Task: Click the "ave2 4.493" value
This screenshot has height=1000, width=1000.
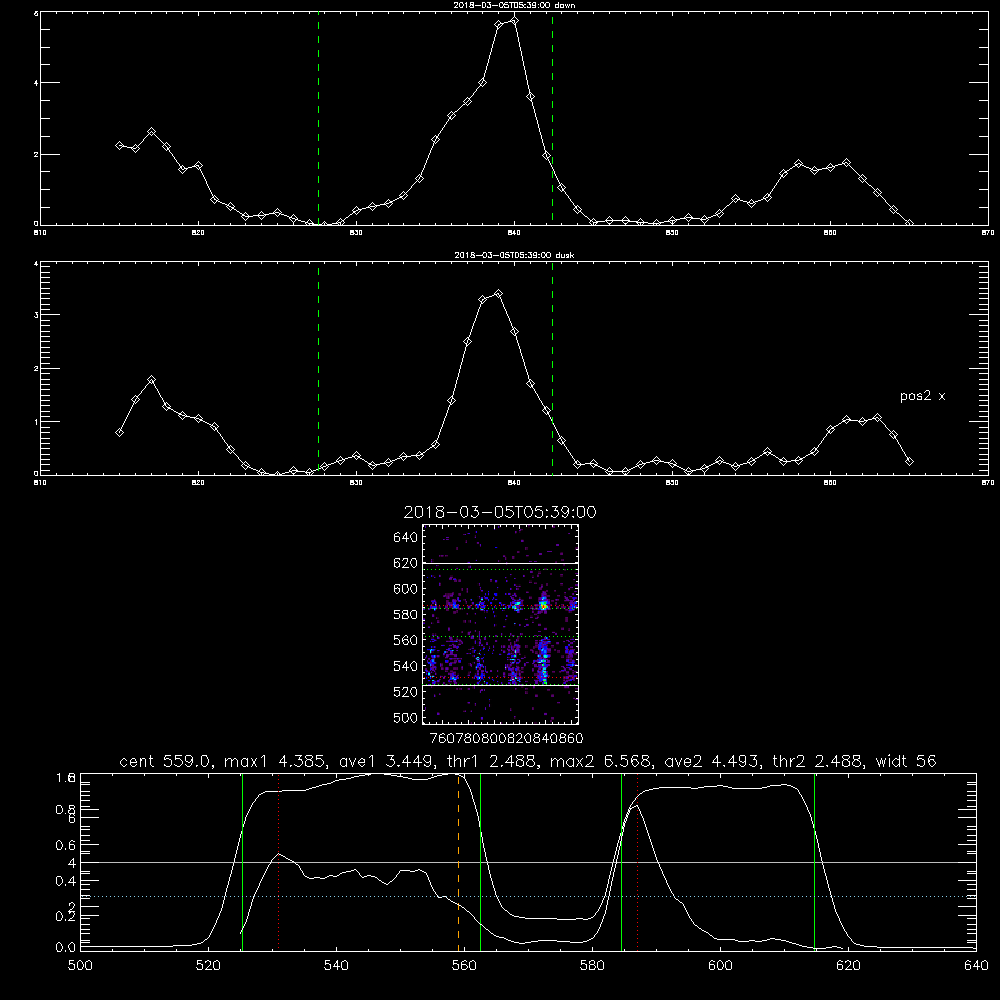Action: (x=712, y=761)
